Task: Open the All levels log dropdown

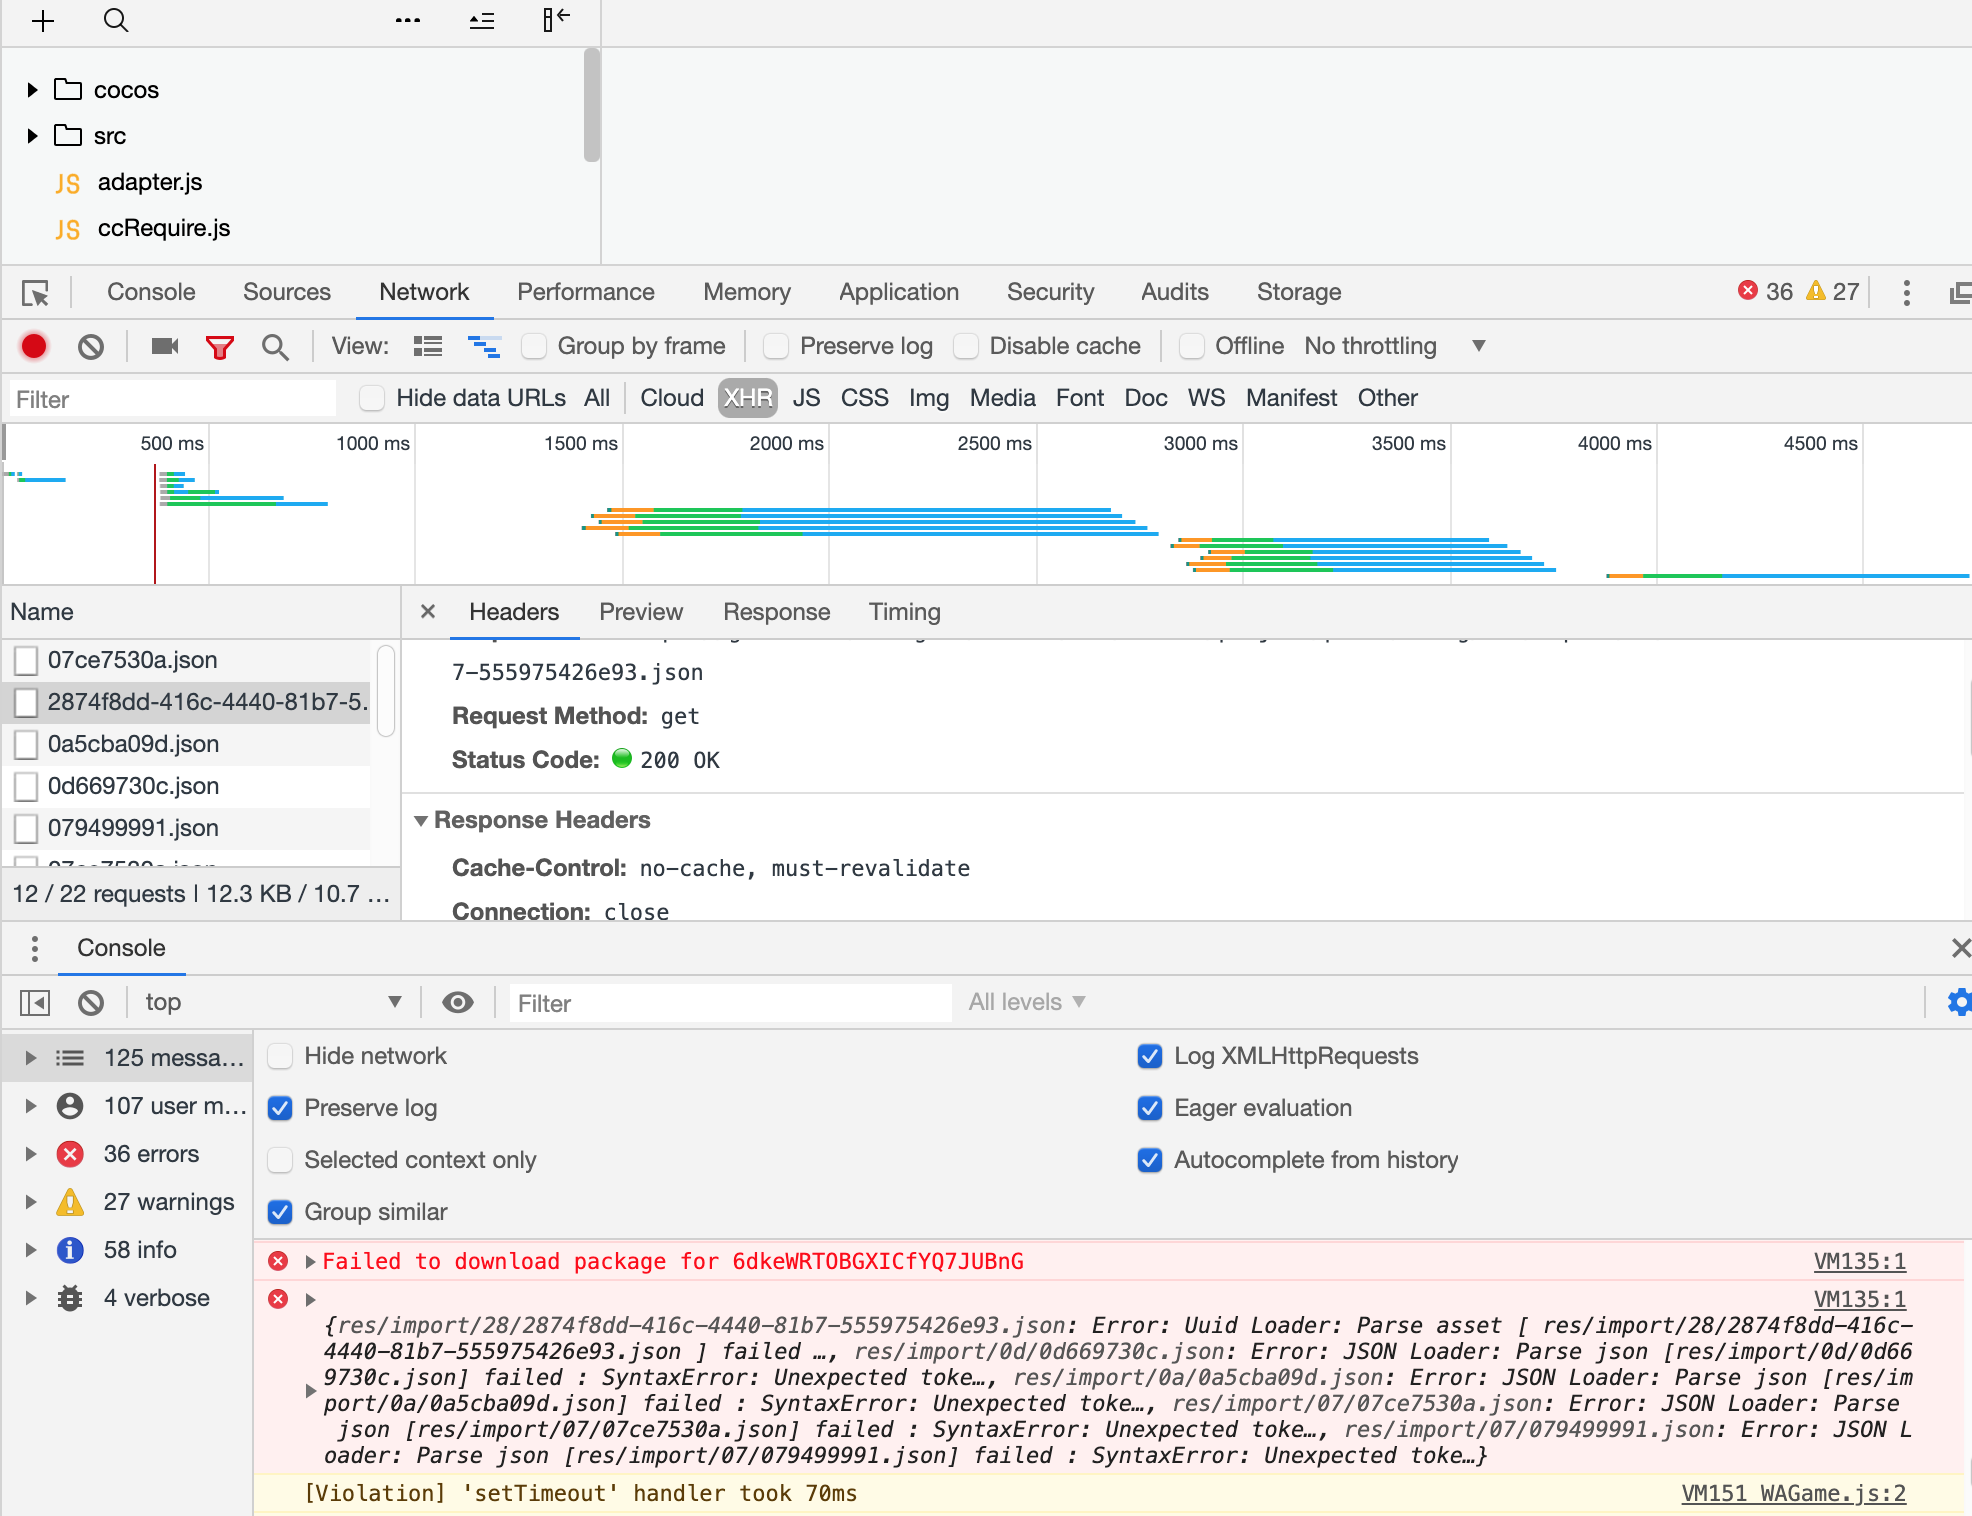Action: point(1026,1002)
